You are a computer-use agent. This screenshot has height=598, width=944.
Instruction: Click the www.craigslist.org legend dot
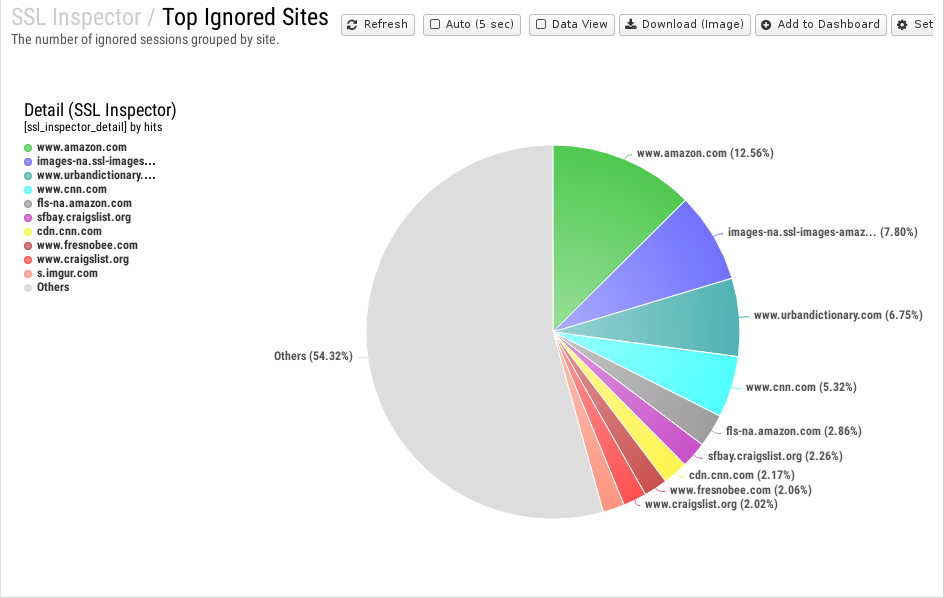tap(28, 260)
